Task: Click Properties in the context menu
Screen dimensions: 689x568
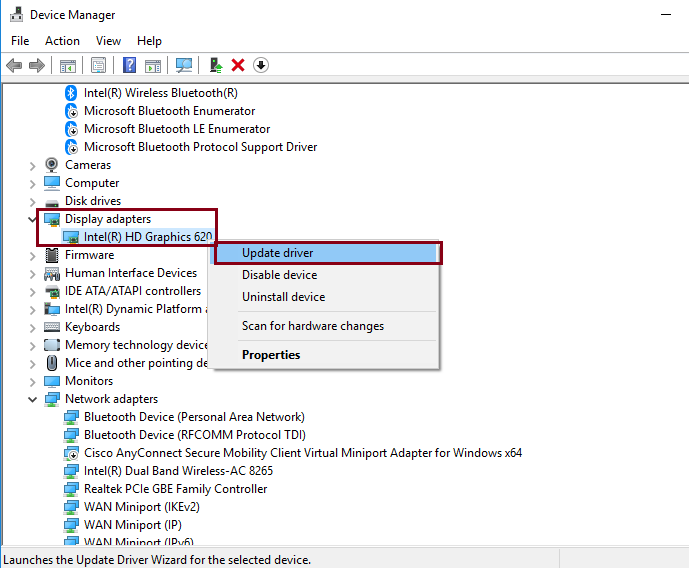Action: coord(270,355)
